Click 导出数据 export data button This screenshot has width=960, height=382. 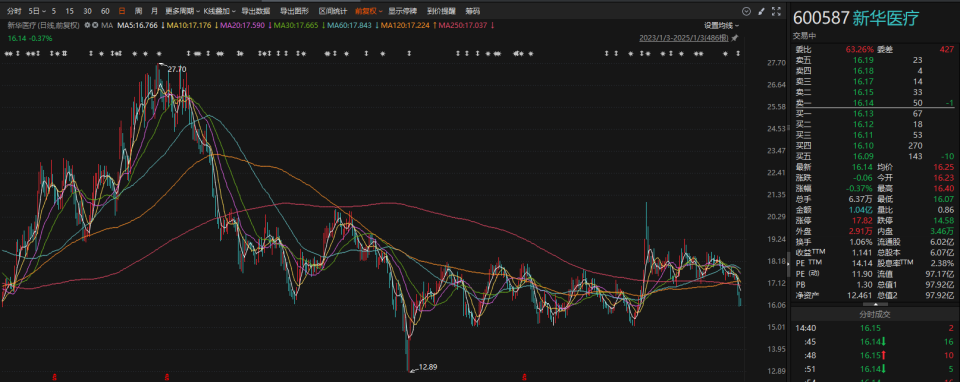click(255, 11)
